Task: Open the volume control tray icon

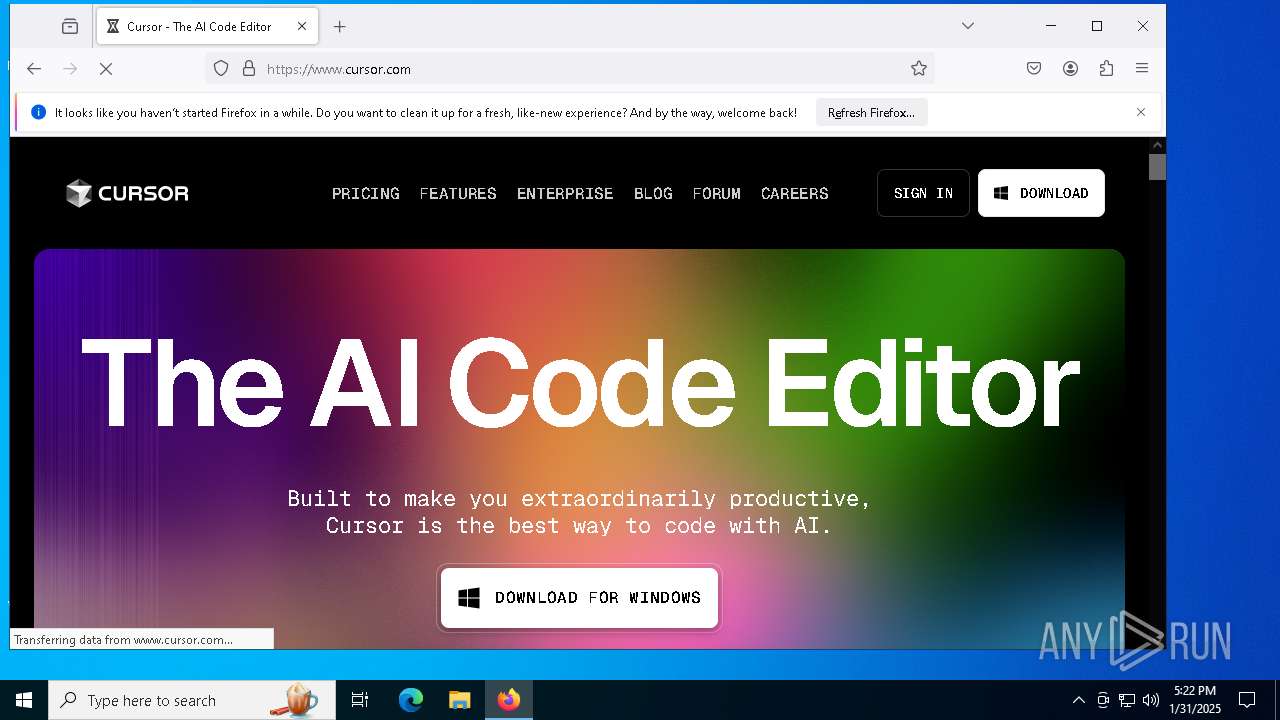Action: tap(1151, 700)
